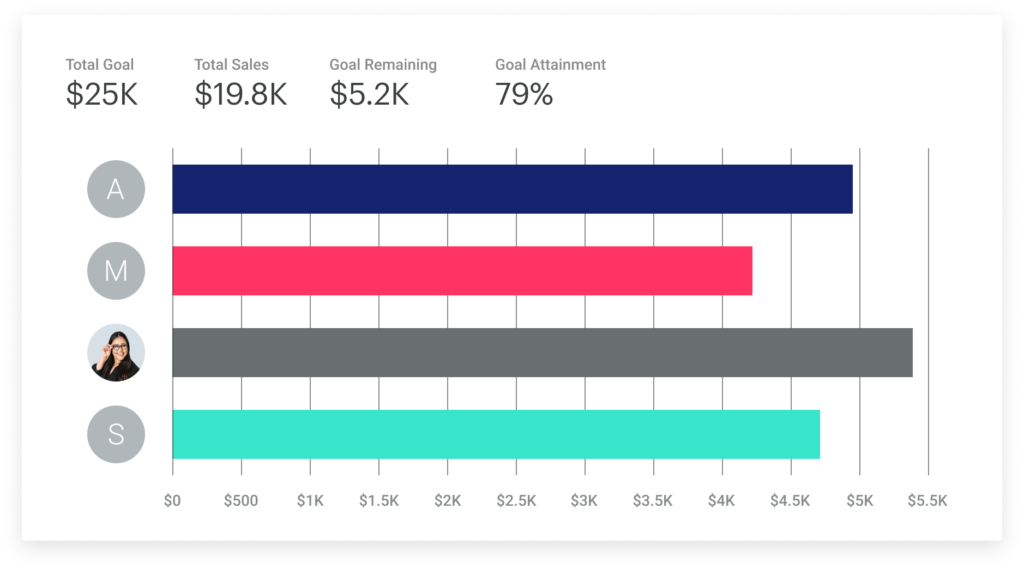Image resolution: width=1024 pixels, height=569 pixels.
Task: Select the navy blue sales bar
Action: coord(512,189)
